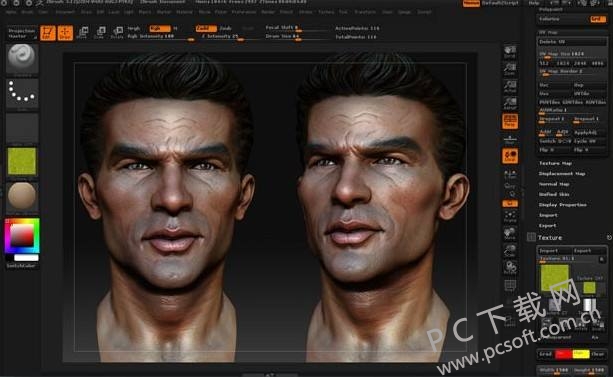Open the Material menu

[184, 12]
